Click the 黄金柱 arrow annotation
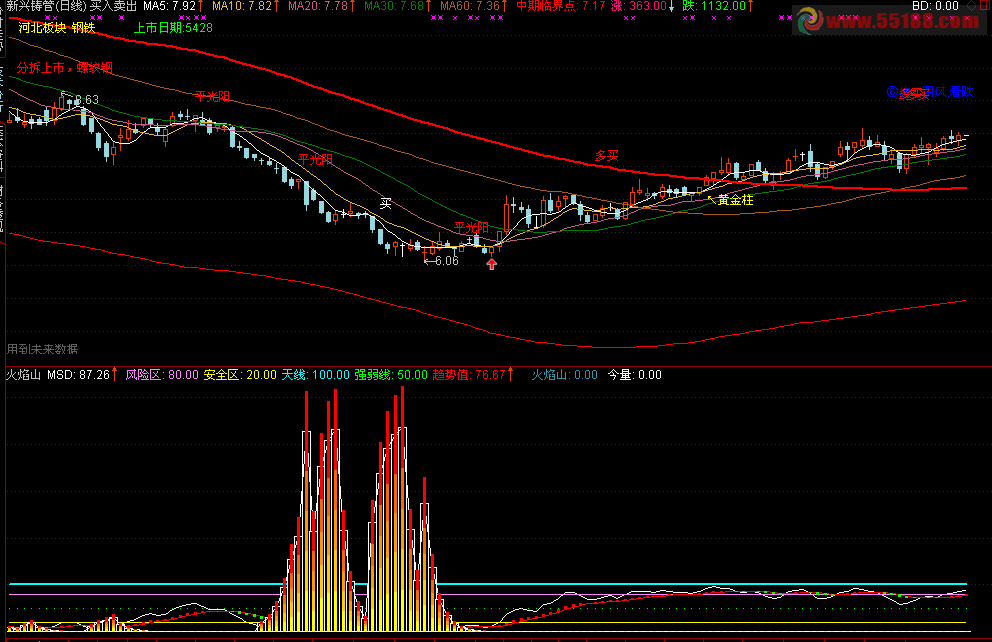992x642 pixels. point(731,200)
